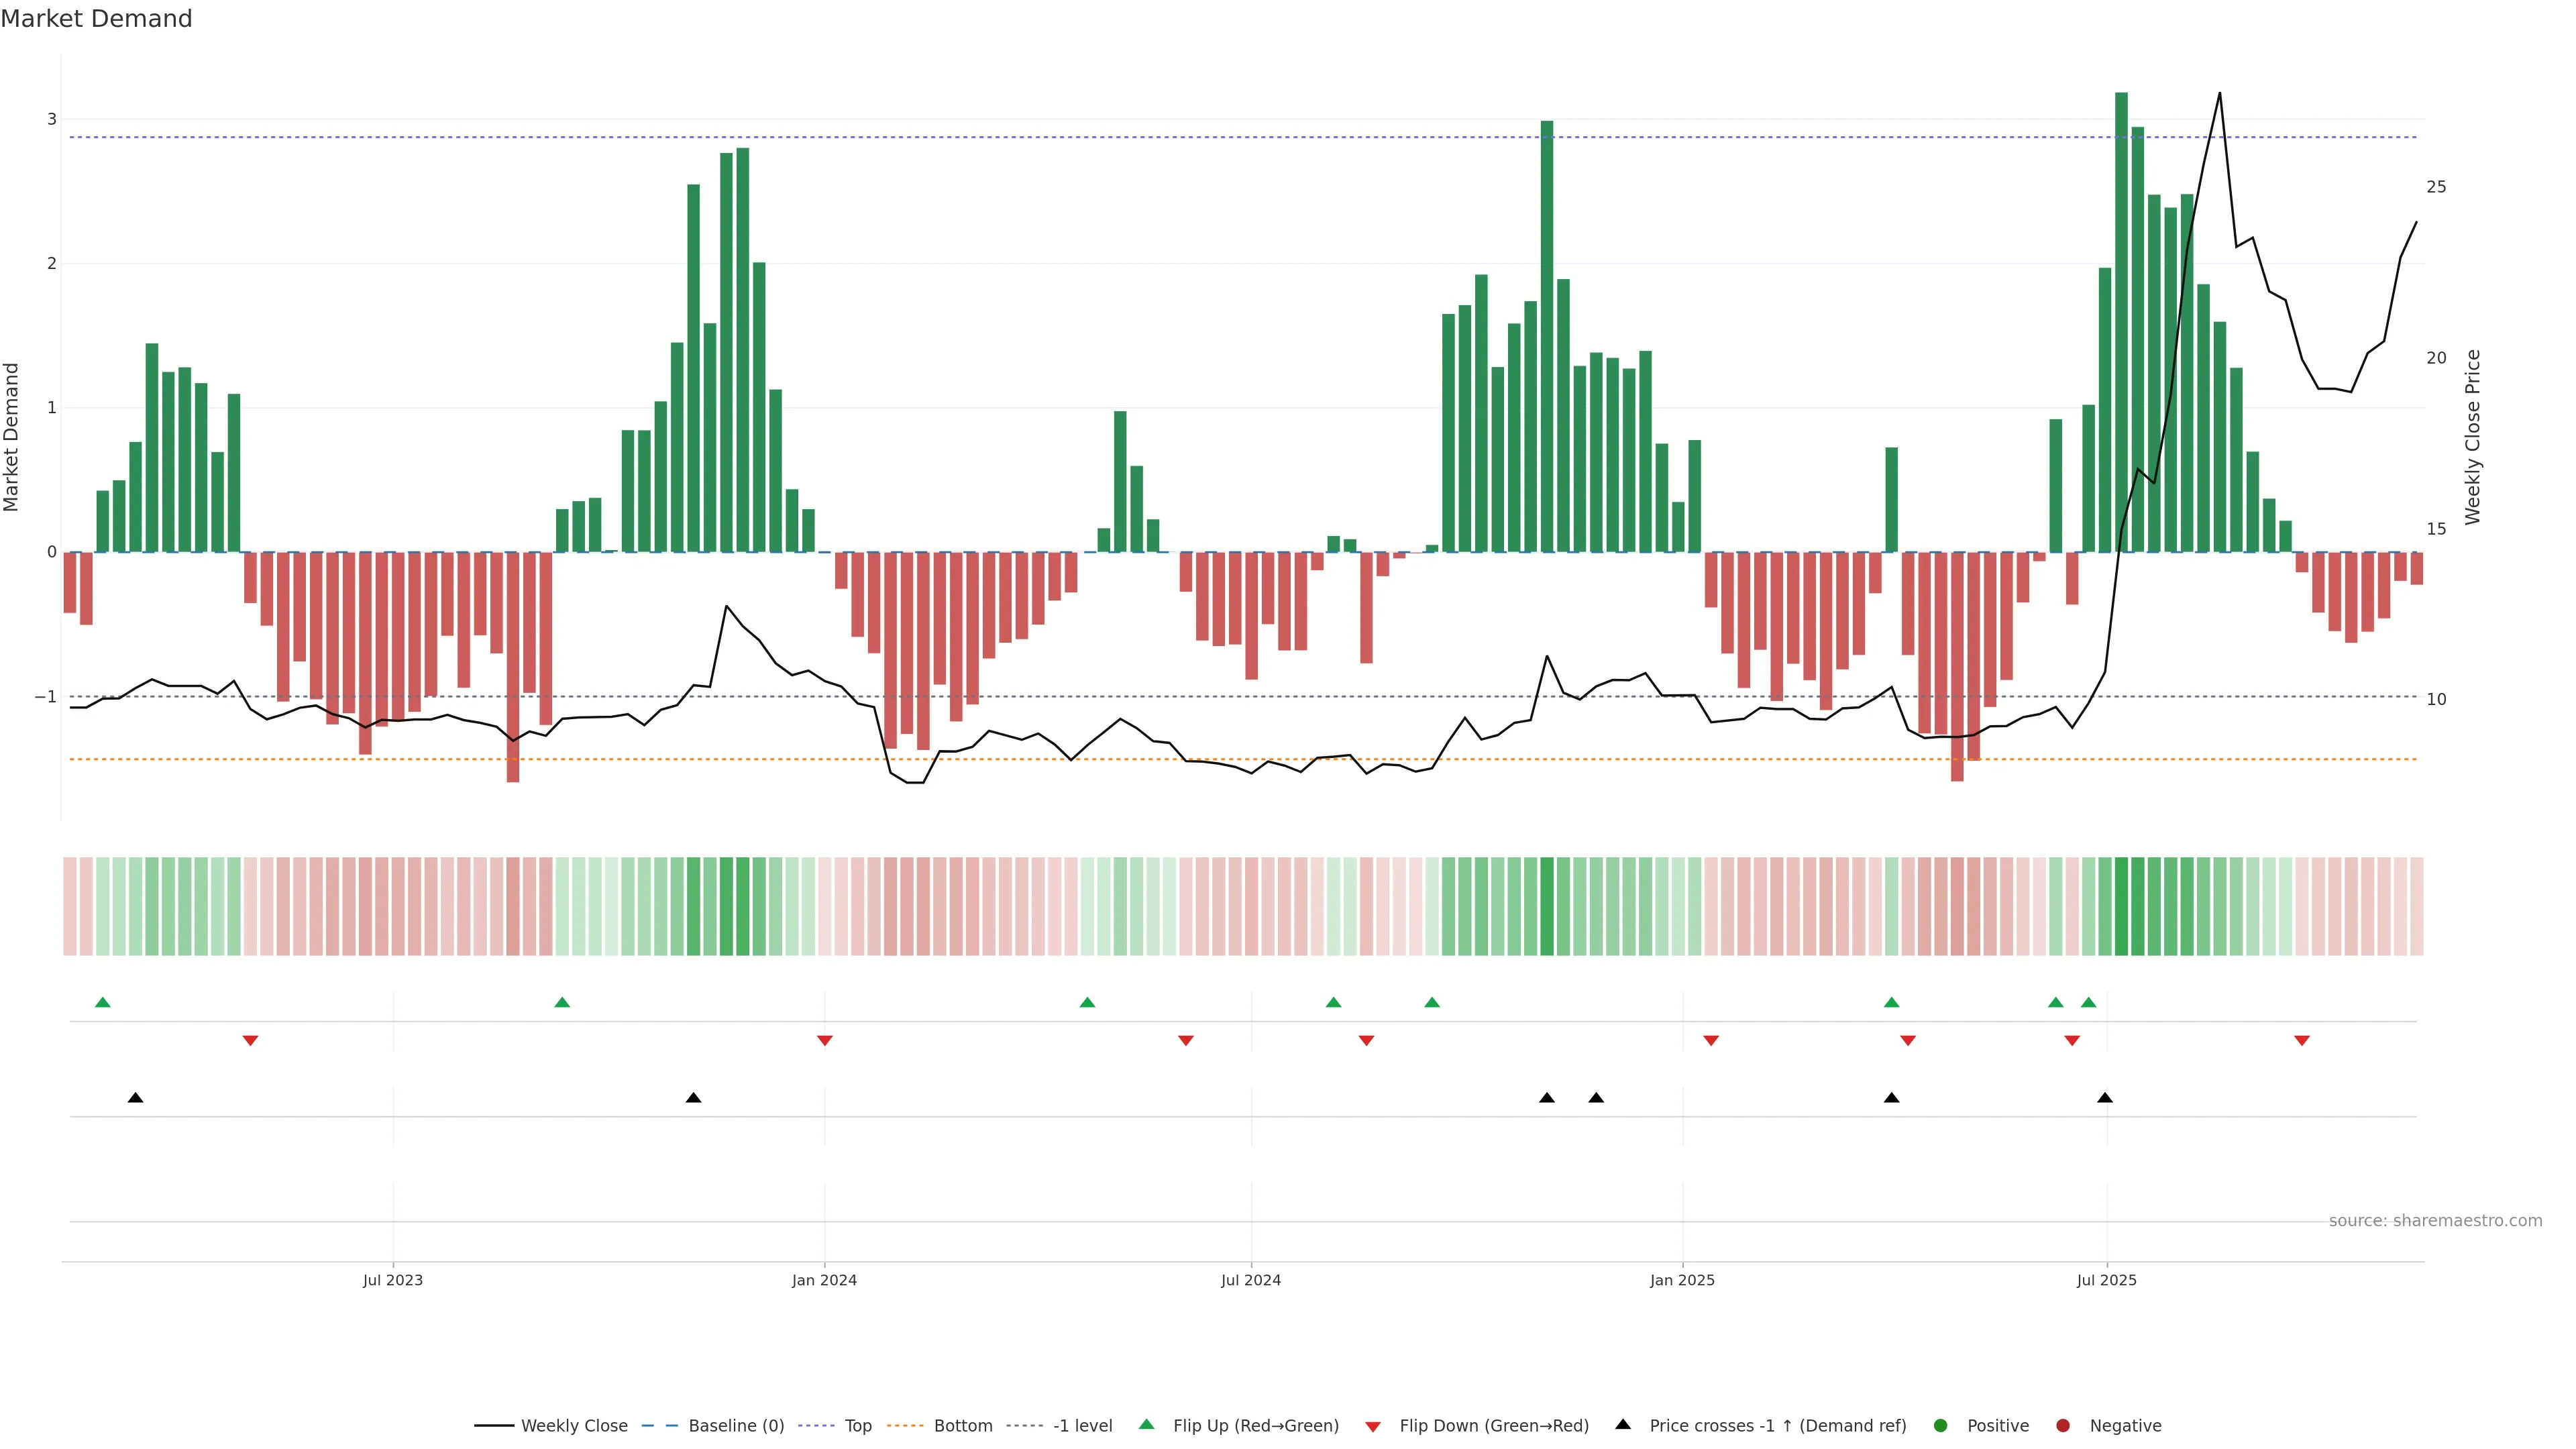
Task: Hide the Top dotted line legend item
Action: click(857, 1425)
